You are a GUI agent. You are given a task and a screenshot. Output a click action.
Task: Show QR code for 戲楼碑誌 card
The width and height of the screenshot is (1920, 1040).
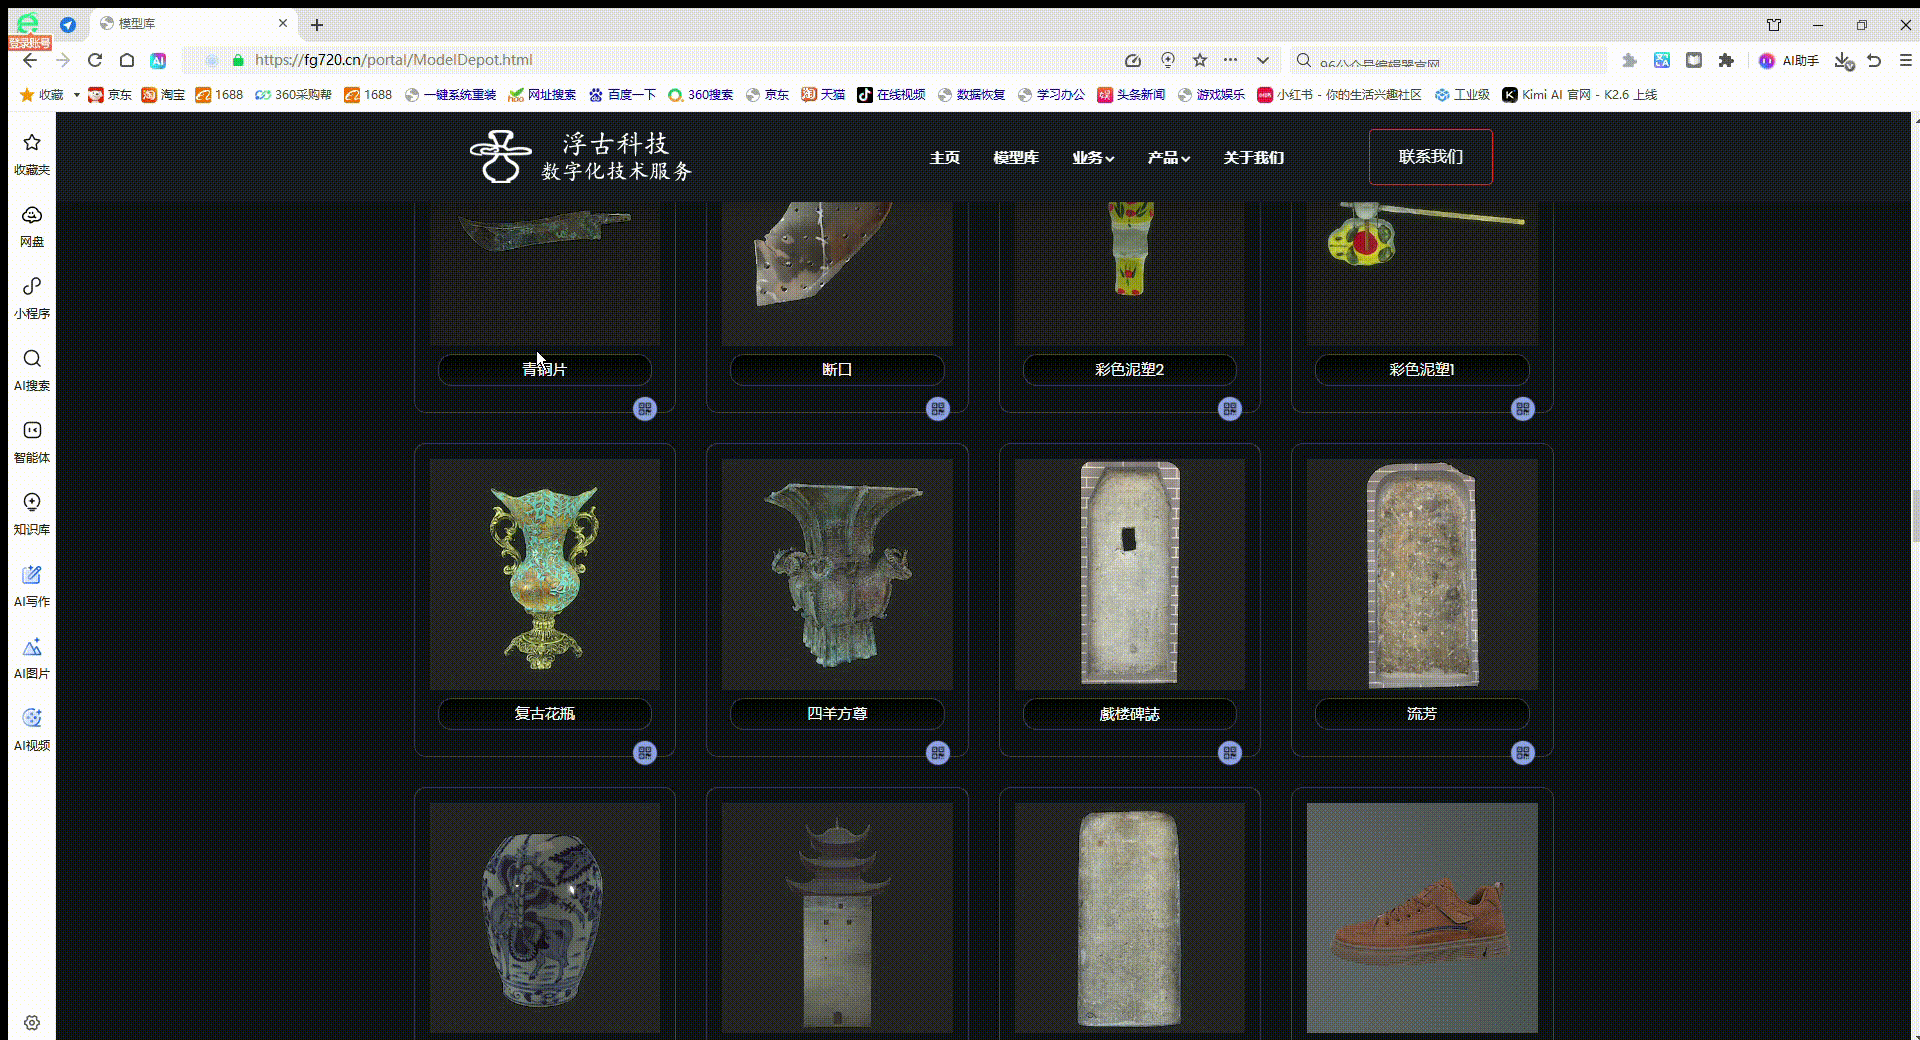pos(1230,753)
